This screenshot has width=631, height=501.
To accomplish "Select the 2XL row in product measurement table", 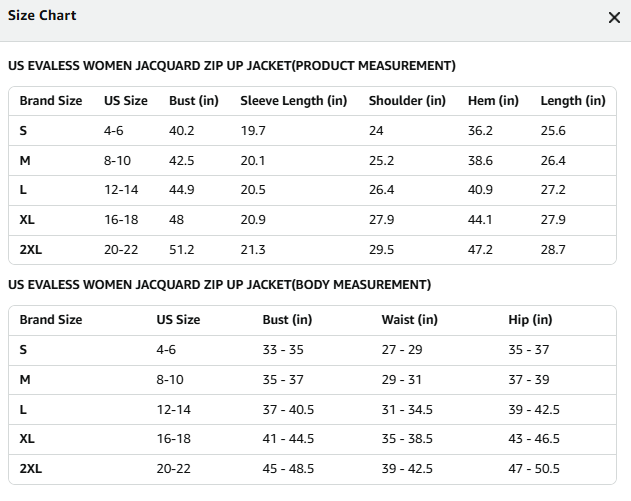I will [x=312, y=250].
